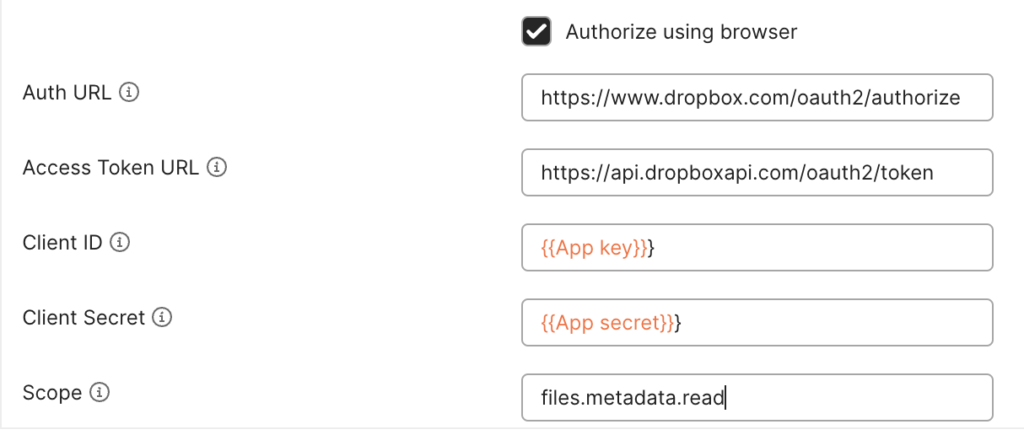Screen dimensions: 1024x435
Task: Click the orange App secret variable
Action: [x=607, y=323]
